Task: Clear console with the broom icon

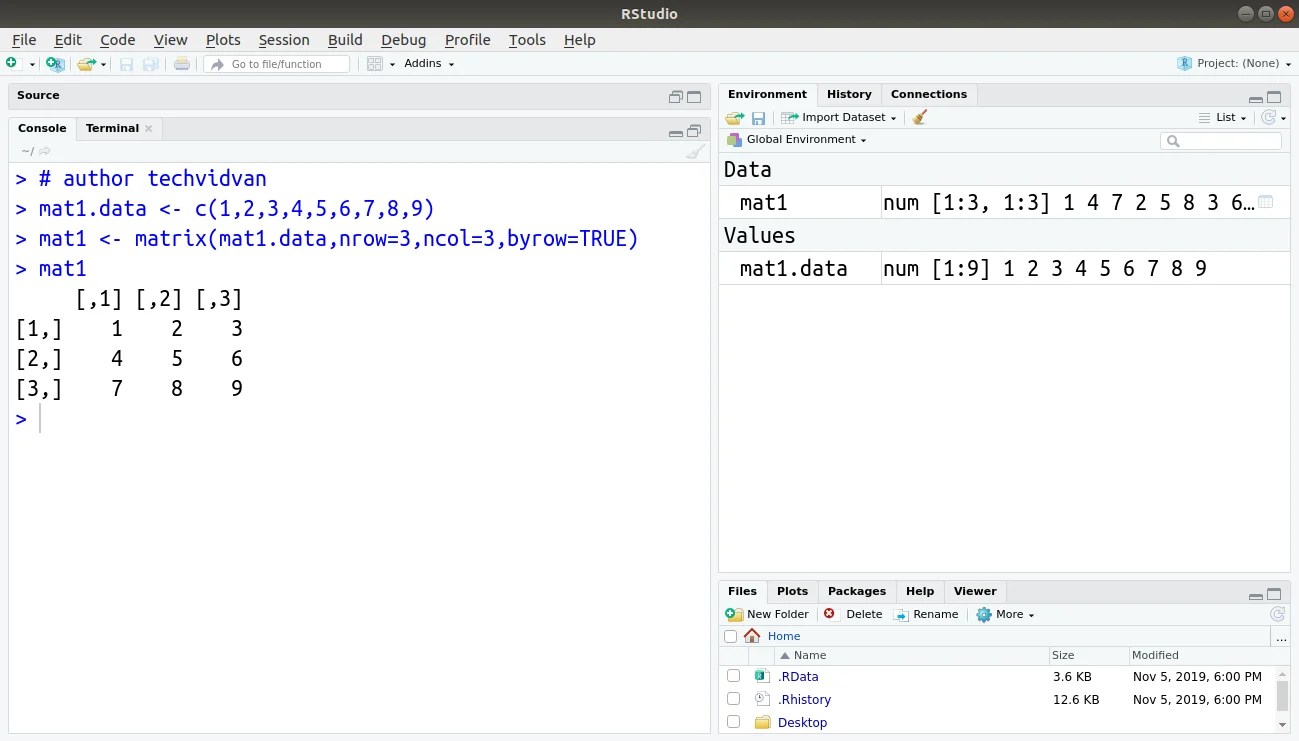Action: (695, 151)
